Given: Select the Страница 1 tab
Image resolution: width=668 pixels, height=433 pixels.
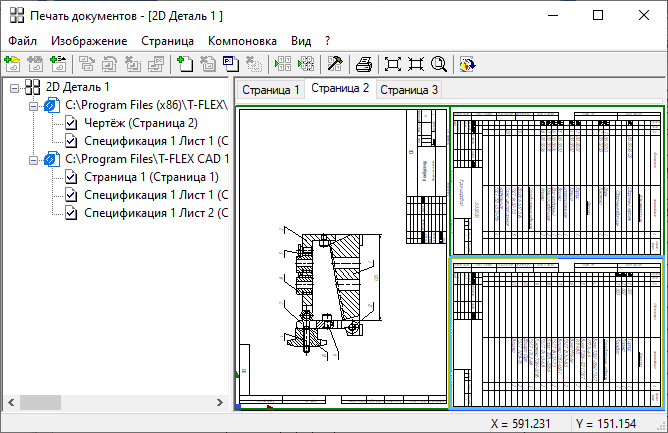Looking at the screenshot, I should click(x=270, y=90).
